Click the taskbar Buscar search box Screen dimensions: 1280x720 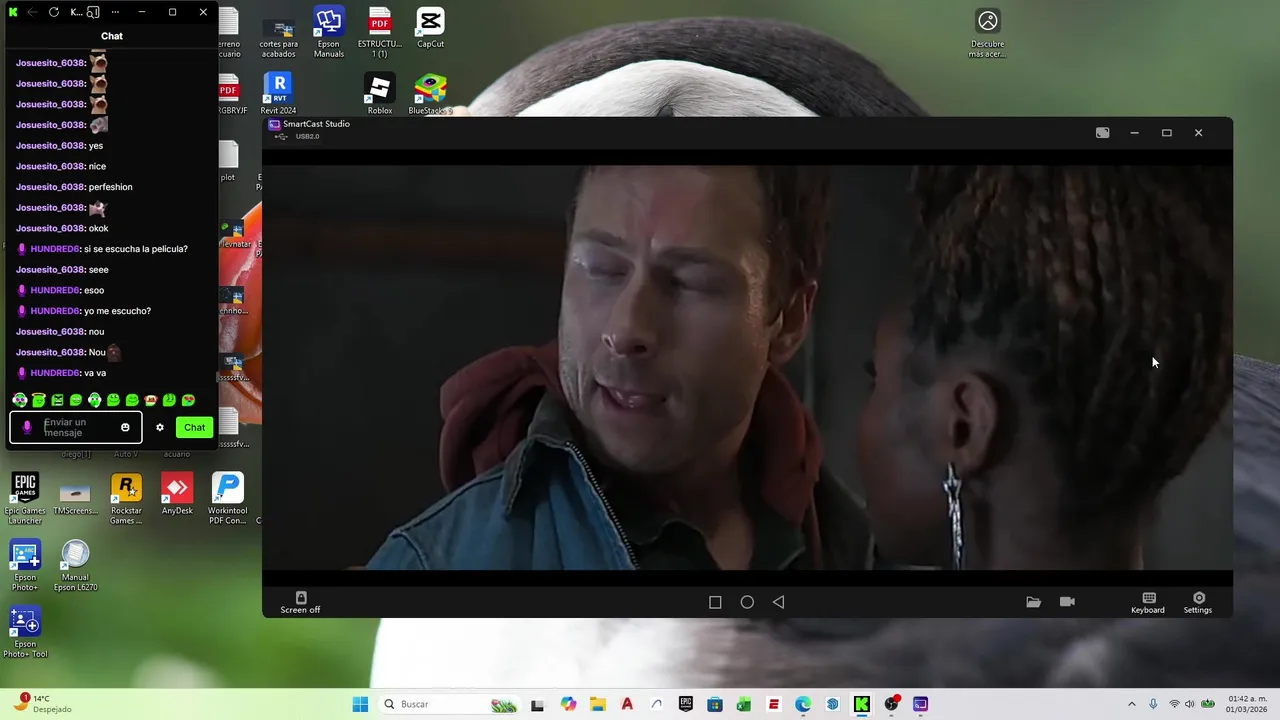pyautogui.click(x=448, y=704)
